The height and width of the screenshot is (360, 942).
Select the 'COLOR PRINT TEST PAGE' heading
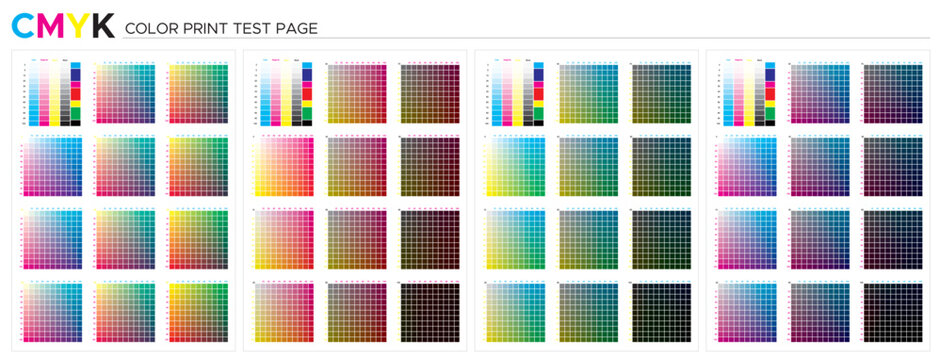coord(221,28)
